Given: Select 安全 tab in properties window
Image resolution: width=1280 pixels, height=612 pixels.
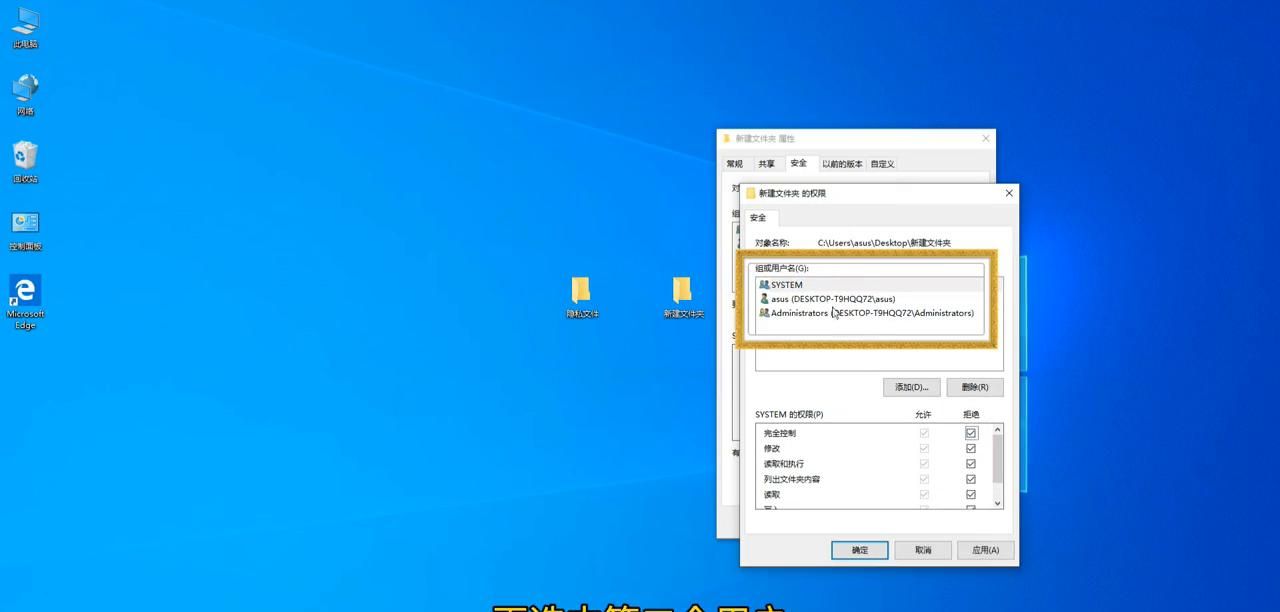Looking at the screenshot, I should click(798, 163).
